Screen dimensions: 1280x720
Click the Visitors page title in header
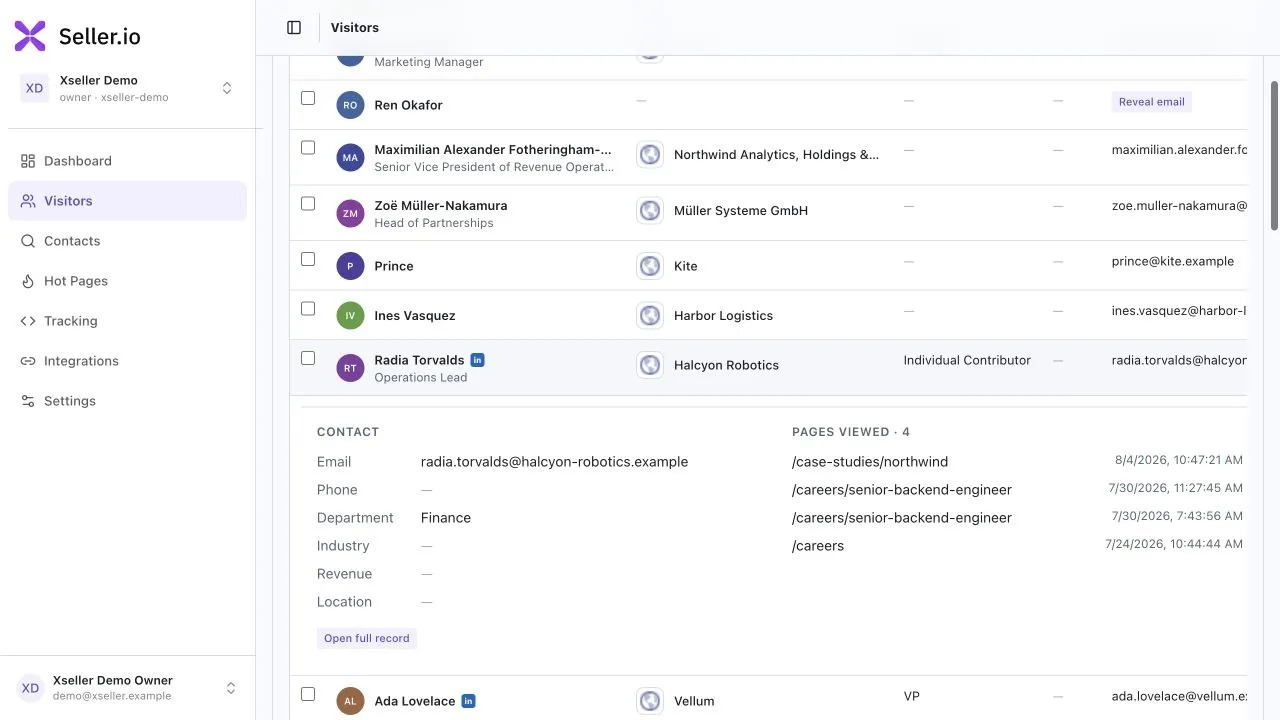click(355, 28)
